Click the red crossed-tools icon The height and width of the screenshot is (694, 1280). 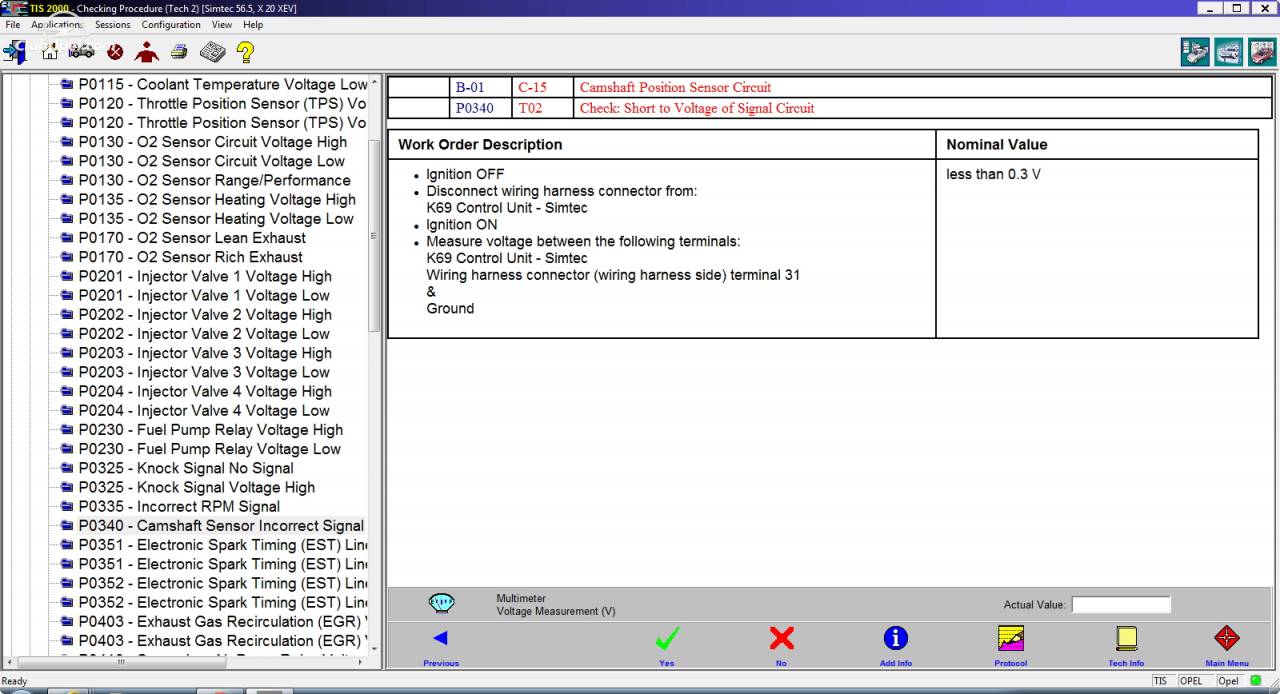click(115, 52)
